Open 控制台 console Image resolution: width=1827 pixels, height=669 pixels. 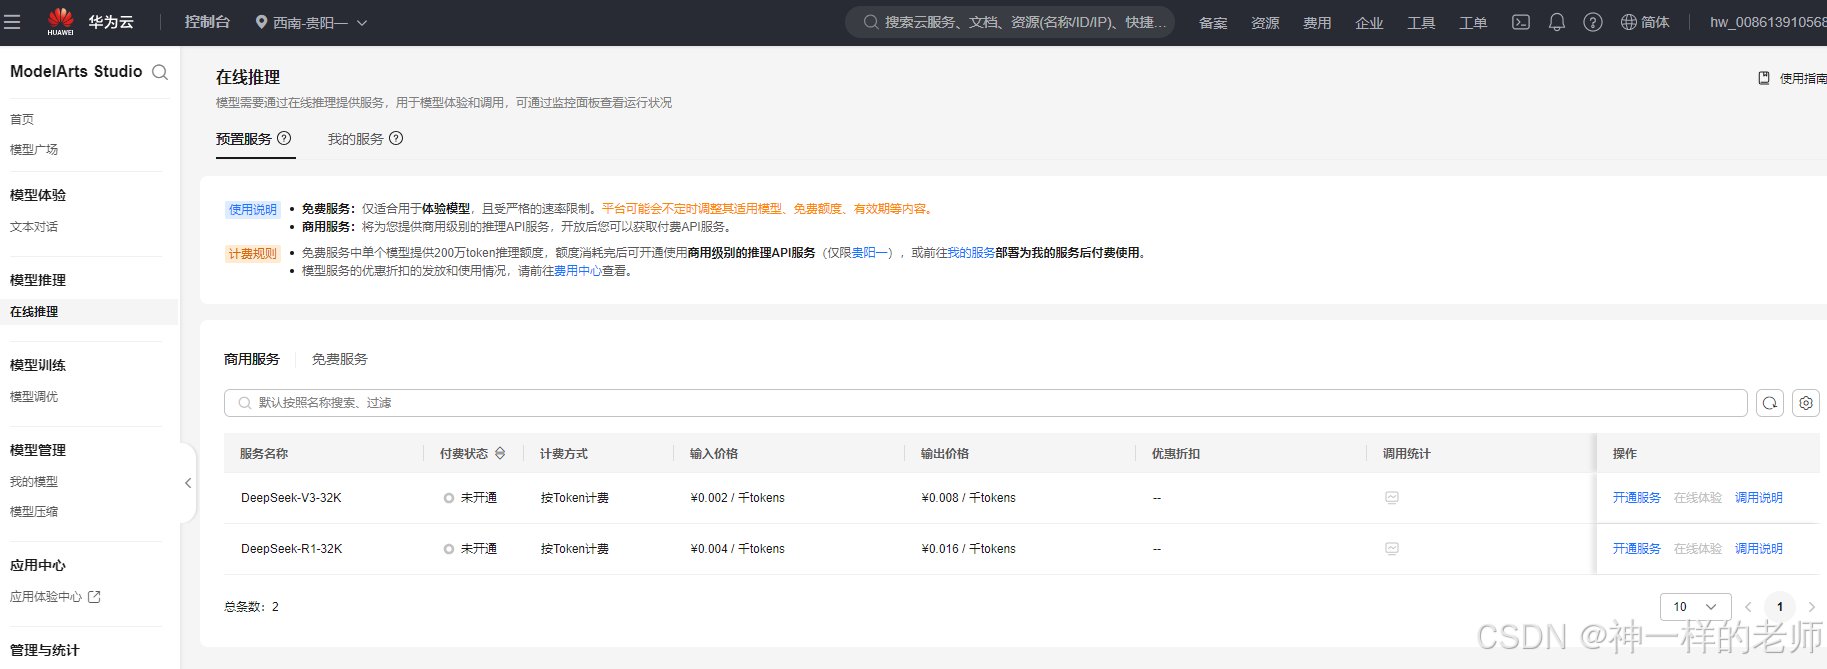pos(207,22)
